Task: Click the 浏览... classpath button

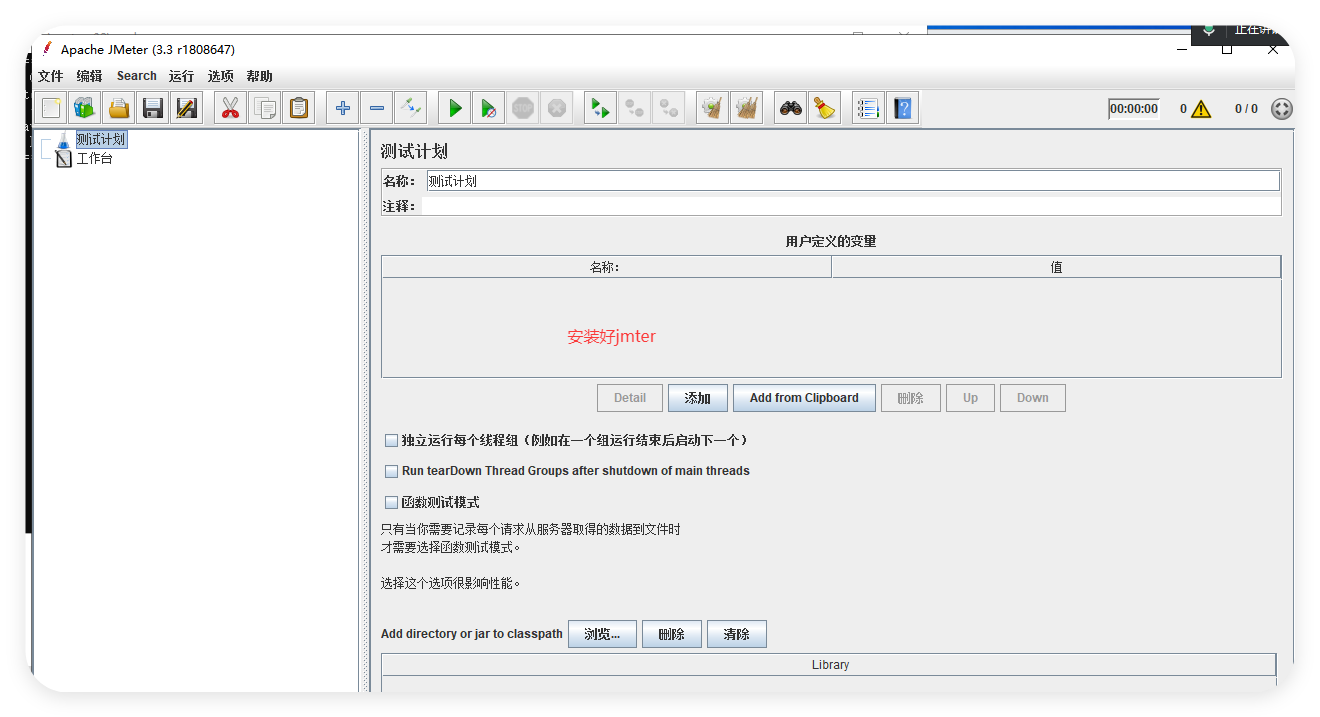Action: pyautogui.click(x=602, y=634)
